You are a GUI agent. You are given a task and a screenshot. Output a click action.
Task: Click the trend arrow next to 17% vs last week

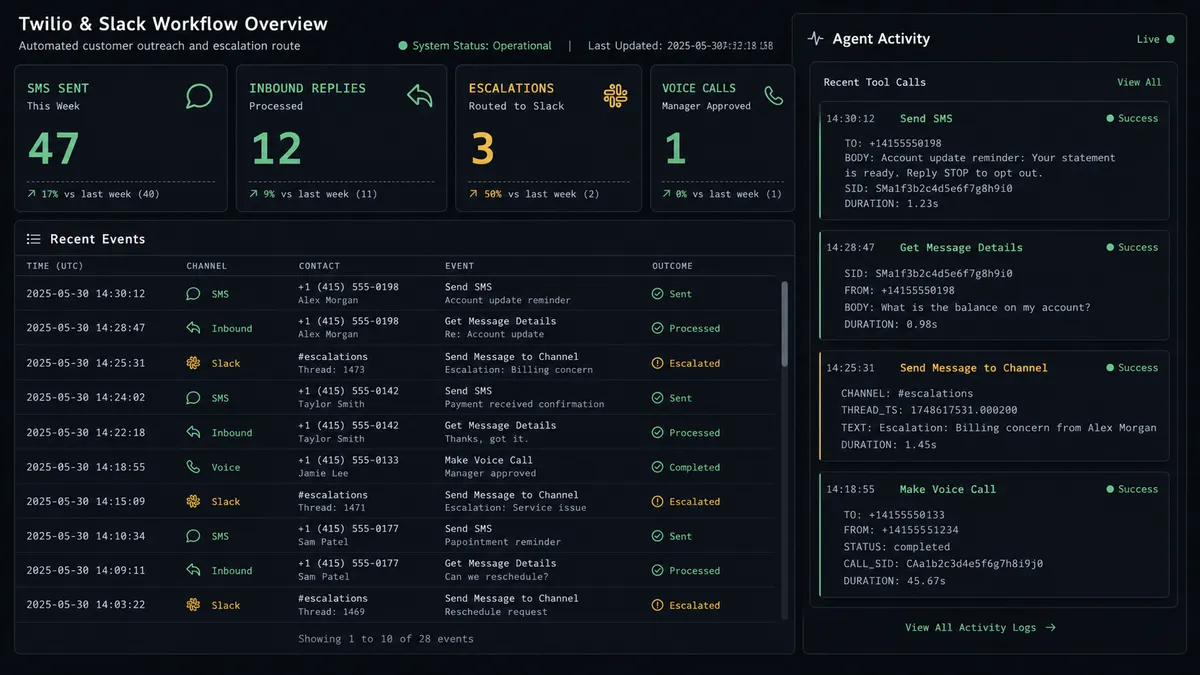click(31, 194)
